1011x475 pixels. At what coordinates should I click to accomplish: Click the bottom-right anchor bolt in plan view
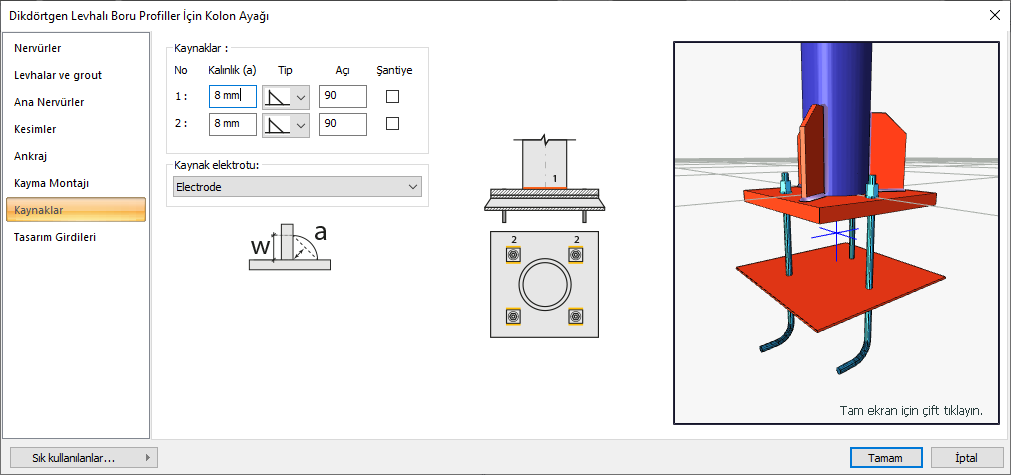576,317
